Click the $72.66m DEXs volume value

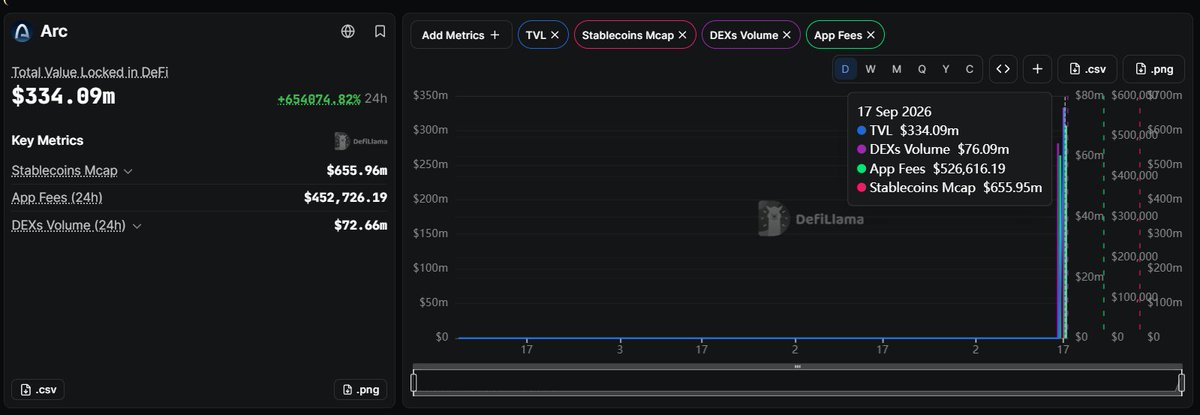pyautogui.click(x=361, y=226)
